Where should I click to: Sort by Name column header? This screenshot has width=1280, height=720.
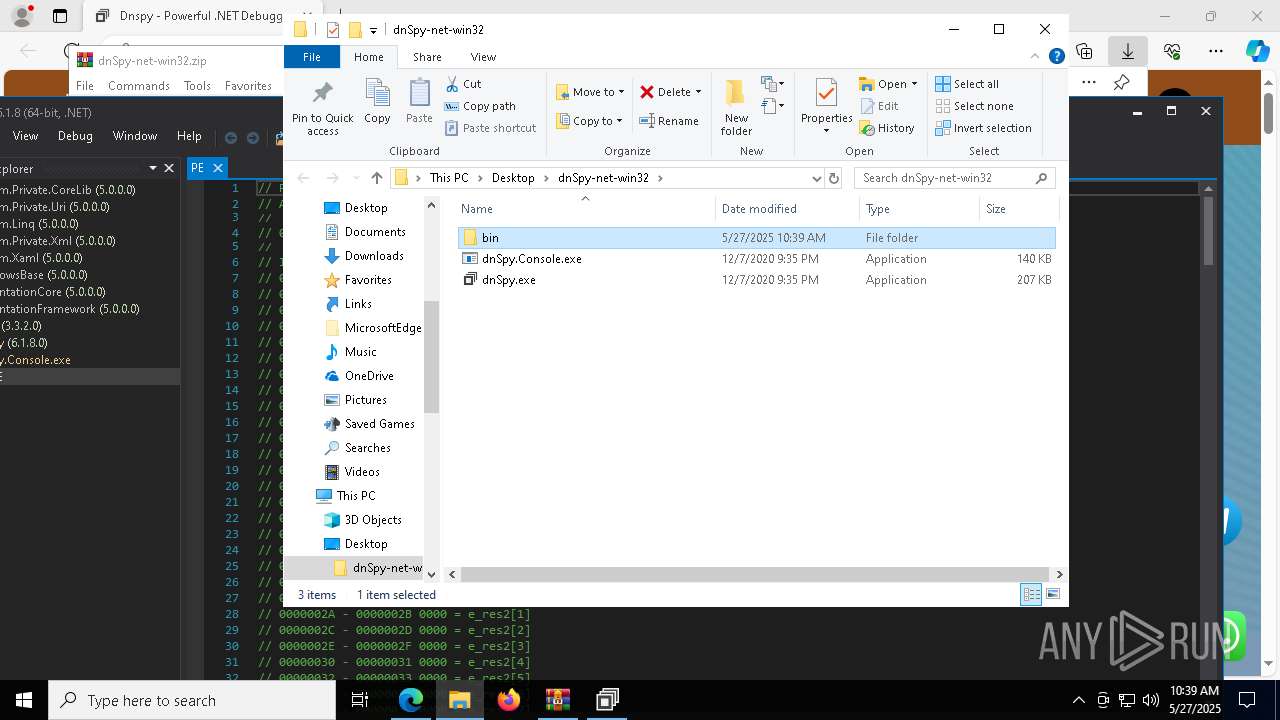pos(585,209)
